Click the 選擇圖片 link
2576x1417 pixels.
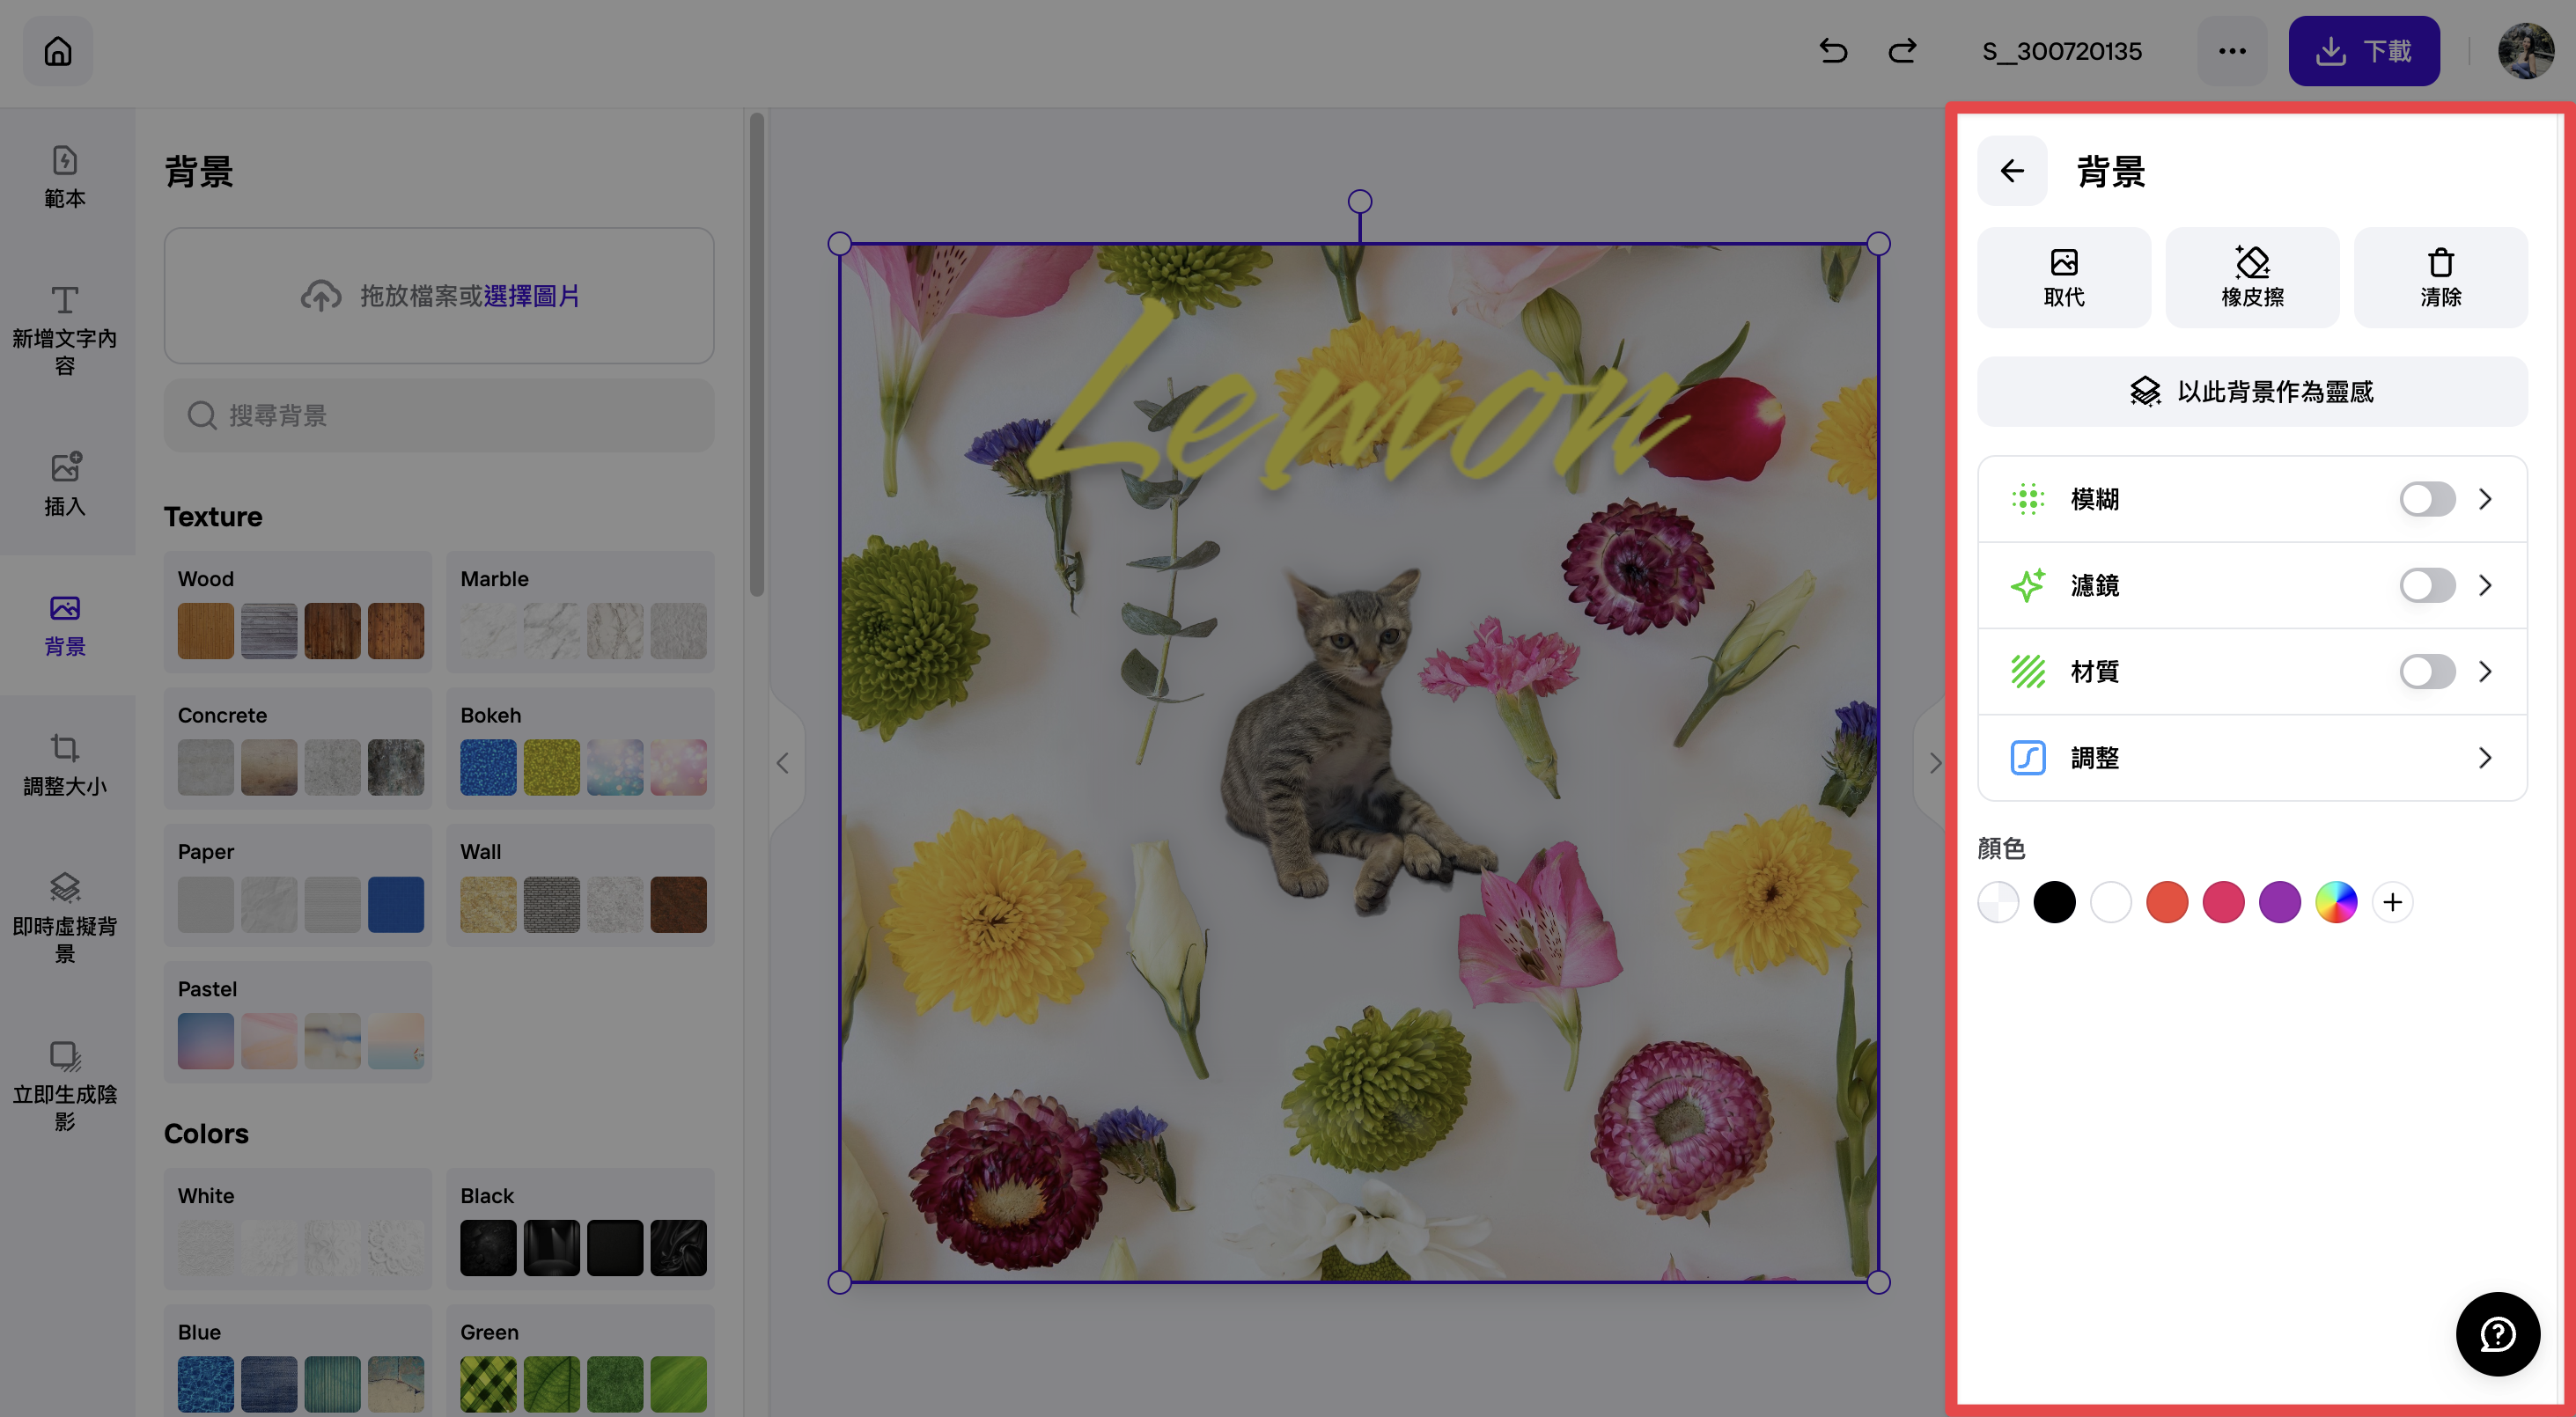[532, 296]
